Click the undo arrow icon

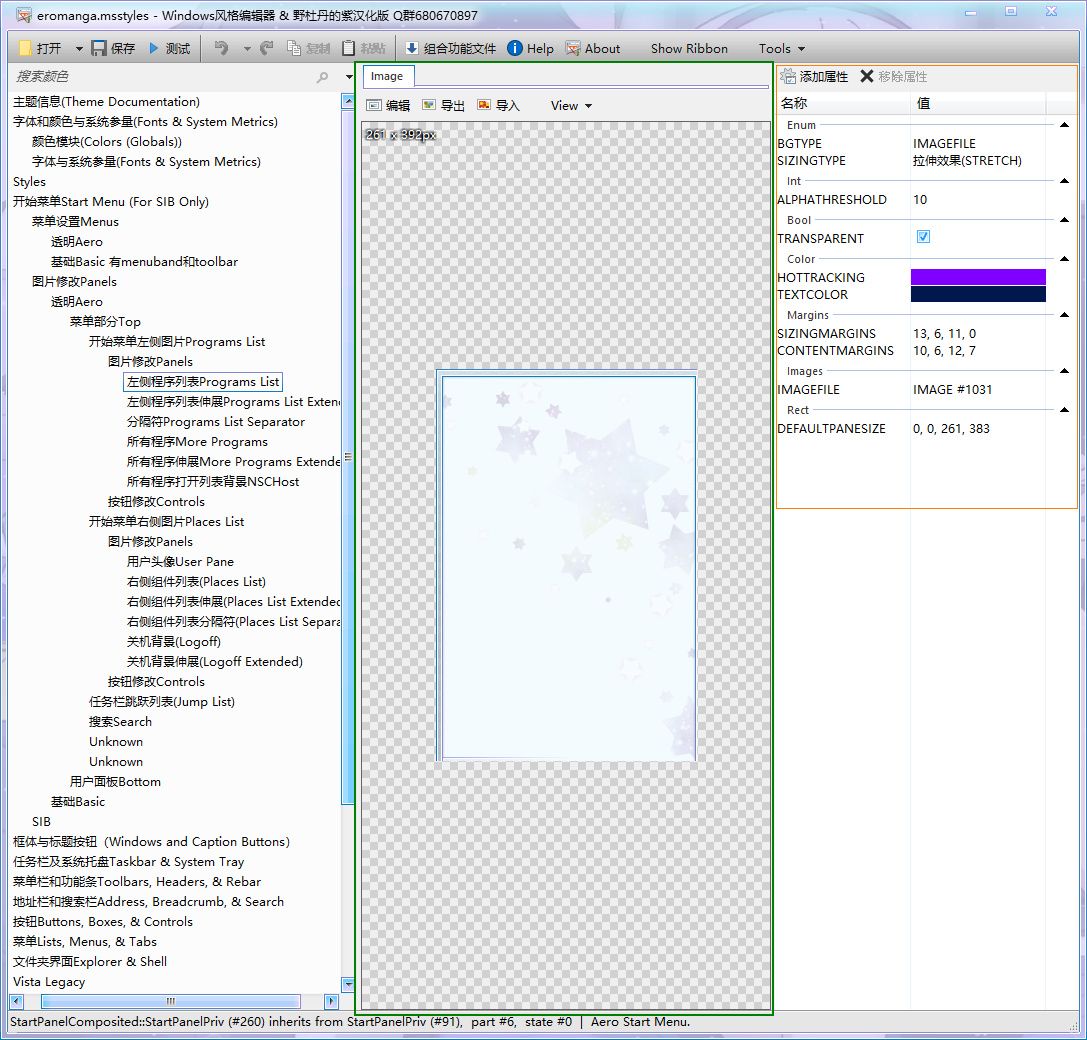221,48
